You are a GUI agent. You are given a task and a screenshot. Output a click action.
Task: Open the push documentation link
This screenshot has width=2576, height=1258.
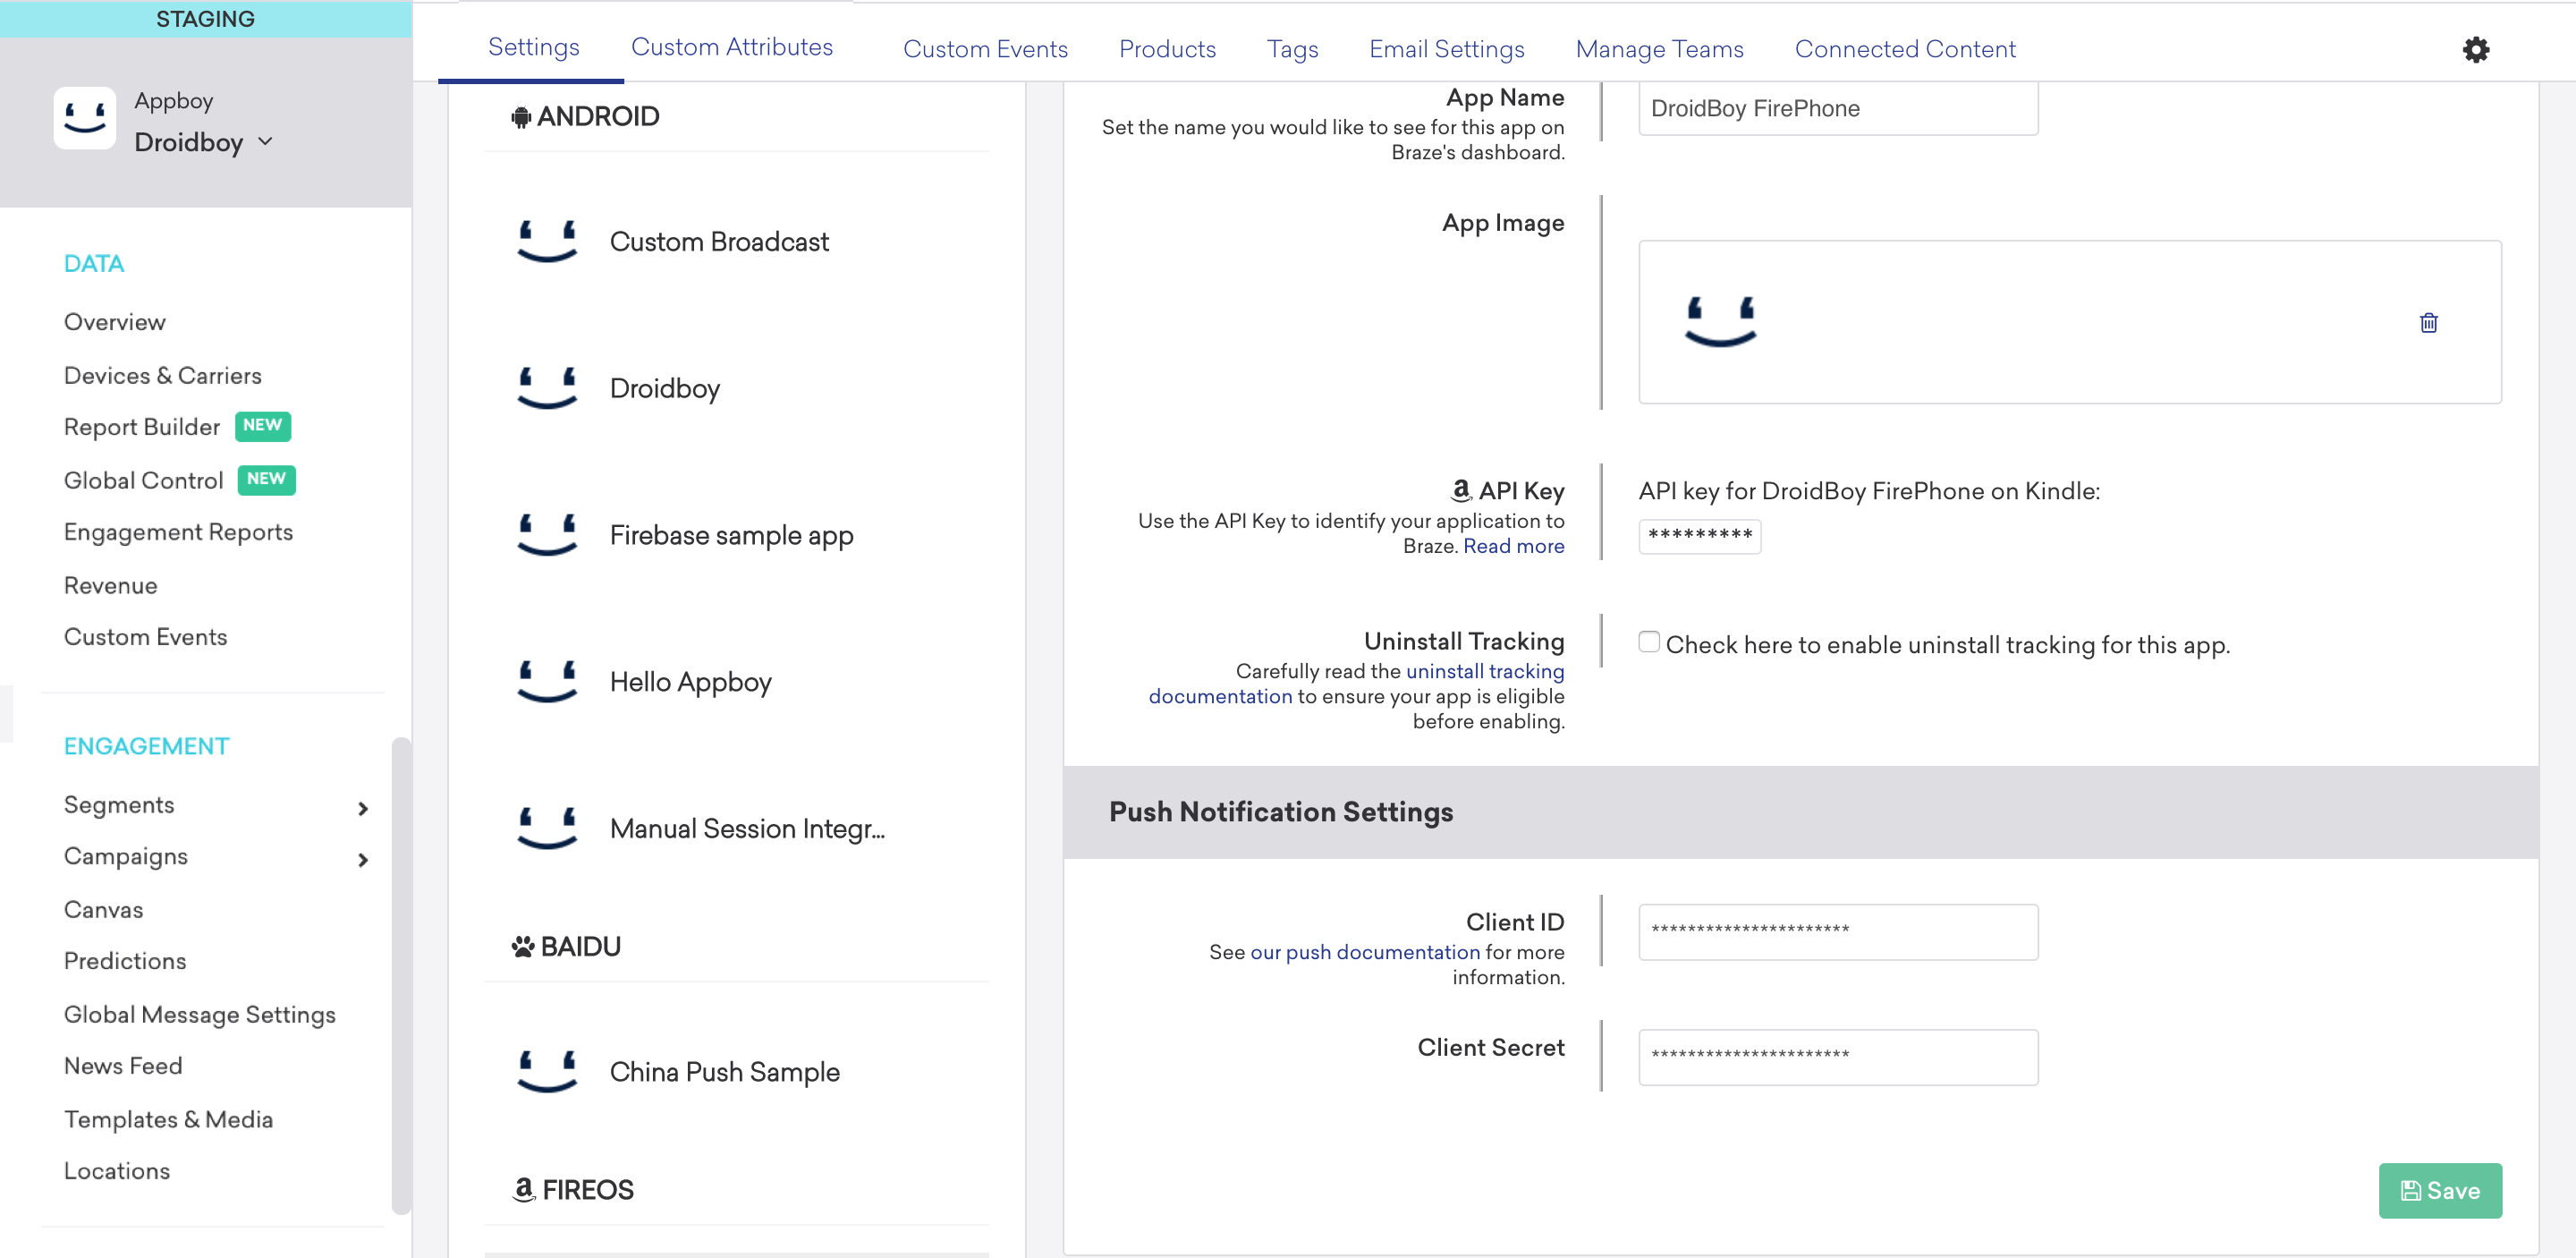pos(1364,952)
